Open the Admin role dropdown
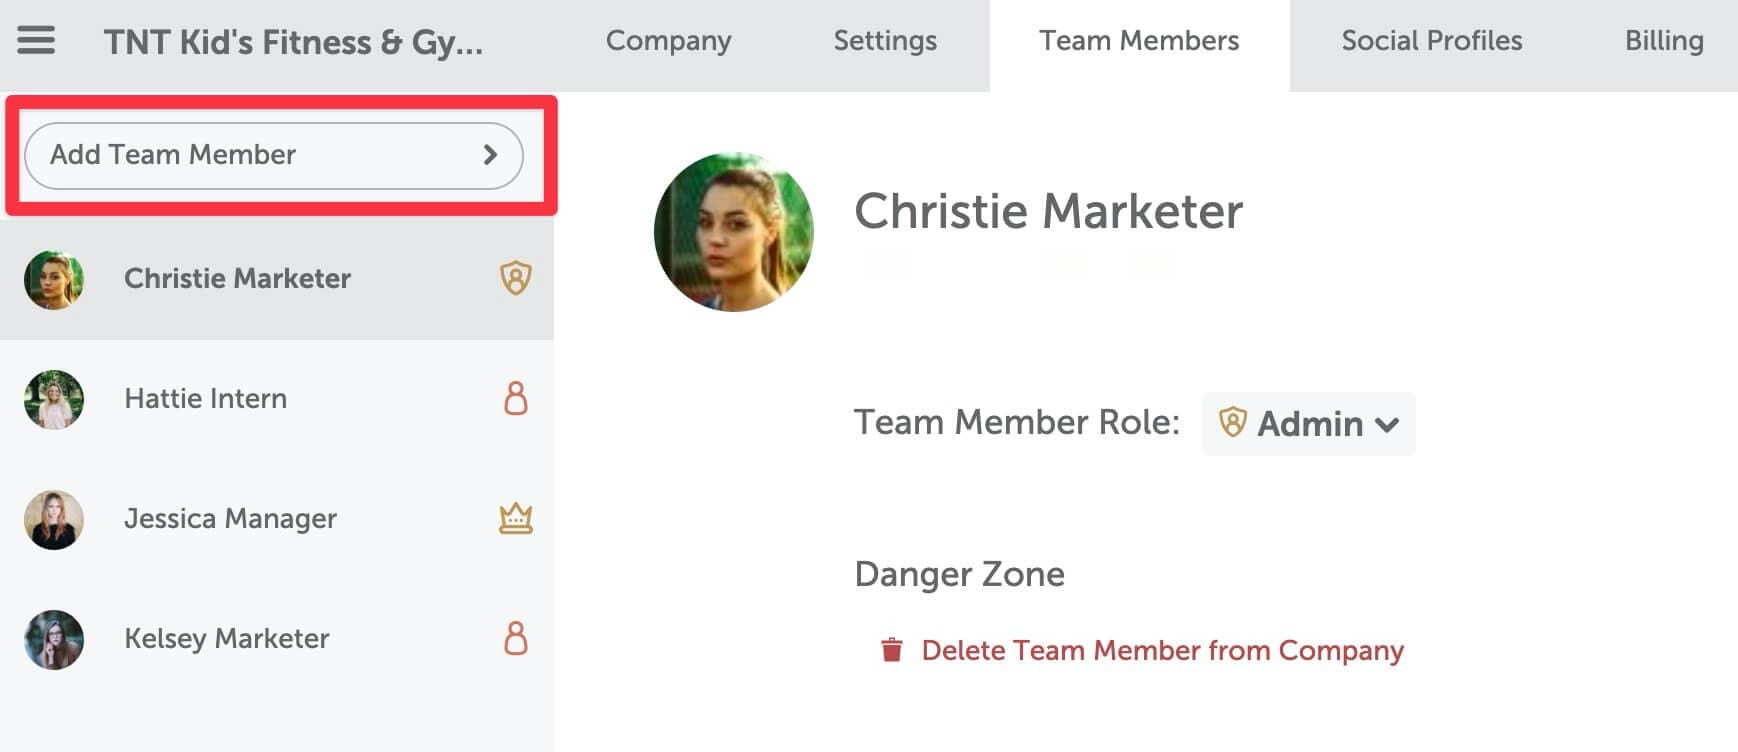 click(x=1308, y=424)
